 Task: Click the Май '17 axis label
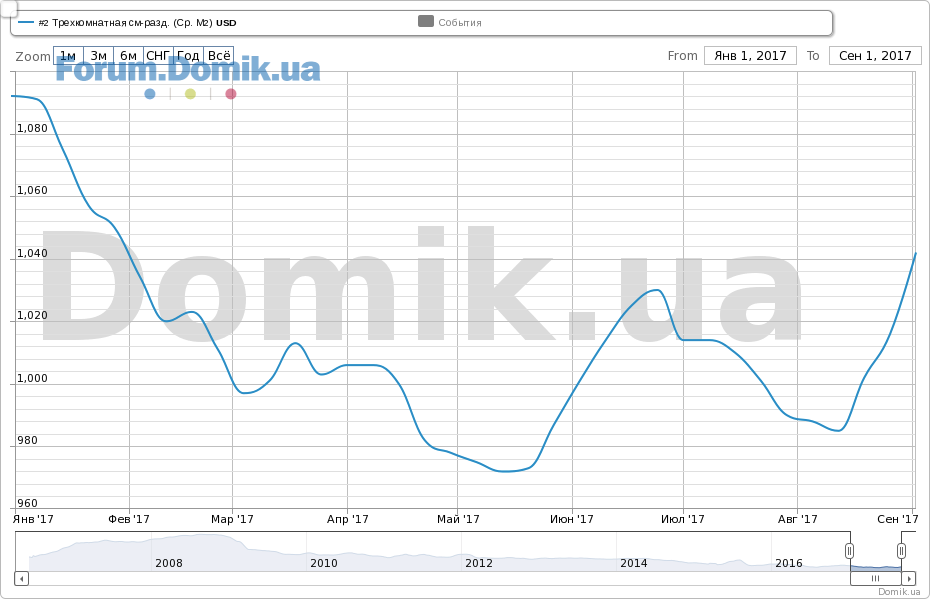pos(458,519)
